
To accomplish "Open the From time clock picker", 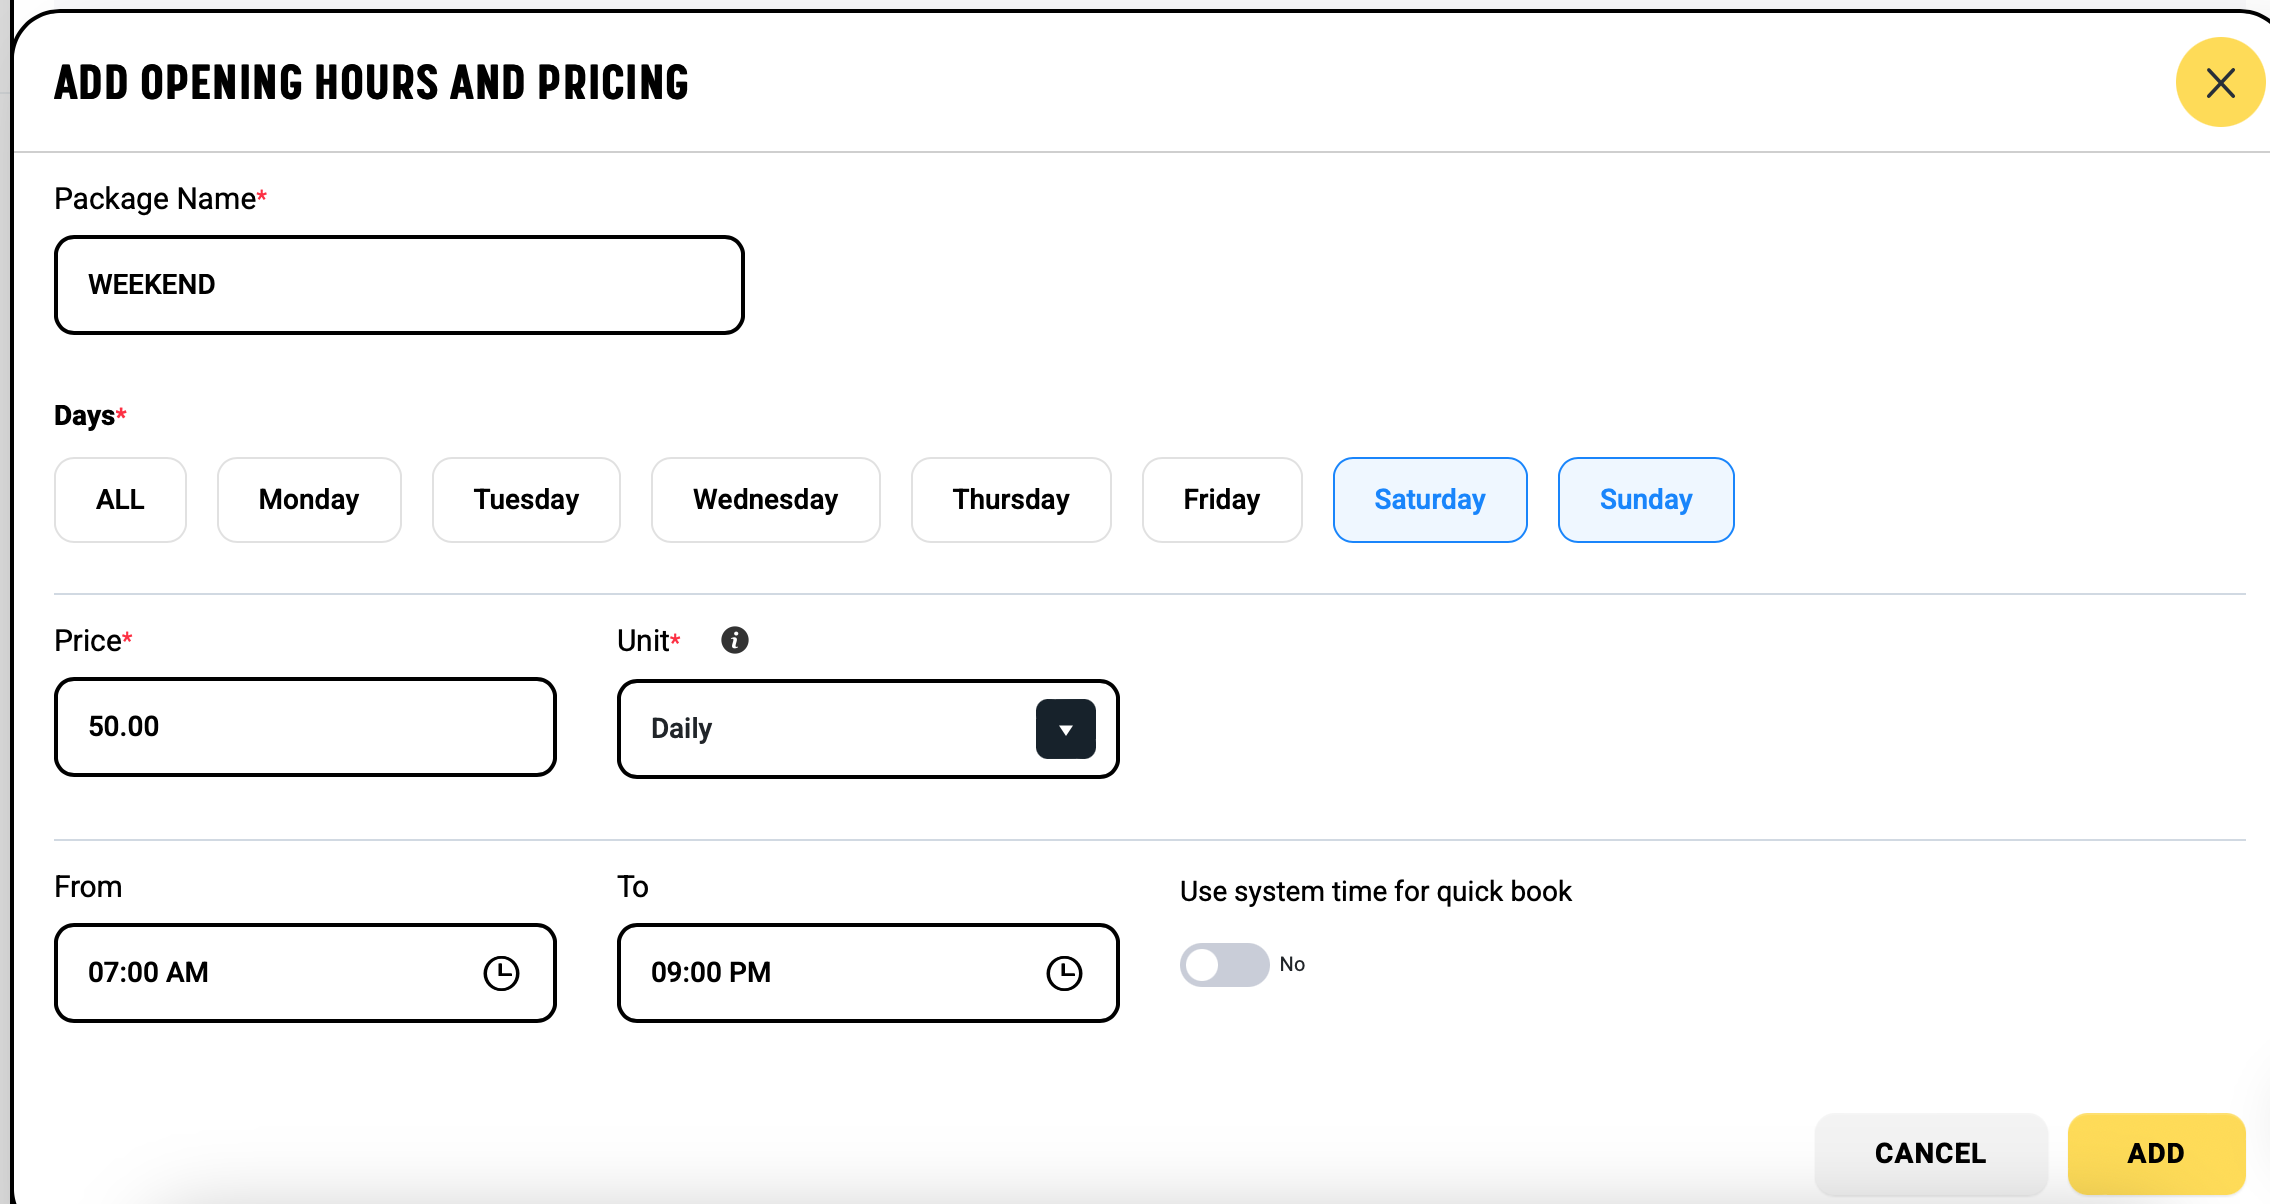I will click(x=501, y=973).
